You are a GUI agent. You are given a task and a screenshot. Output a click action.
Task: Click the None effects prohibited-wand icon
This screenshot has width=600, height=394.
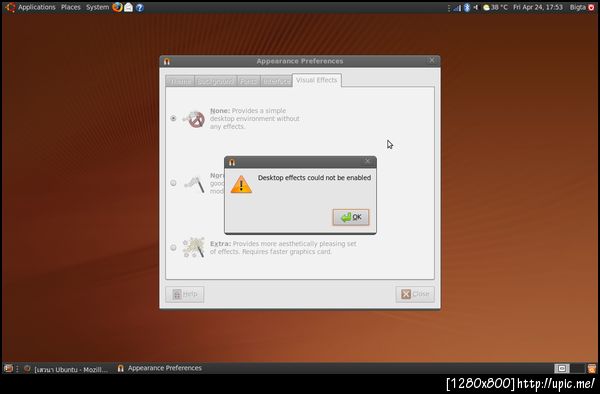[194, 119]
